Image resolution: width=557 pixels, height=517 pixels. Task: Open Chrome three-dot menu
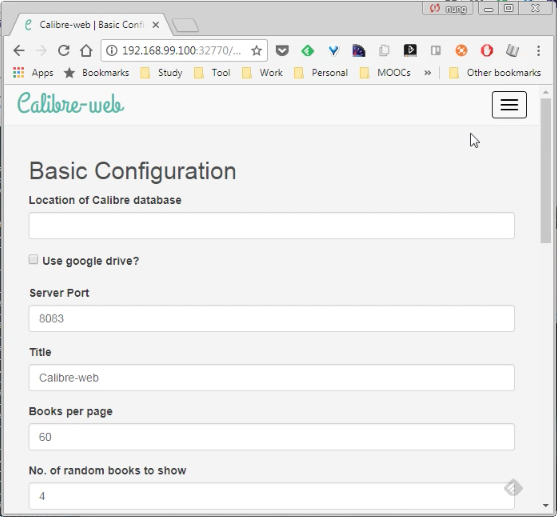(x=539, y=51)
